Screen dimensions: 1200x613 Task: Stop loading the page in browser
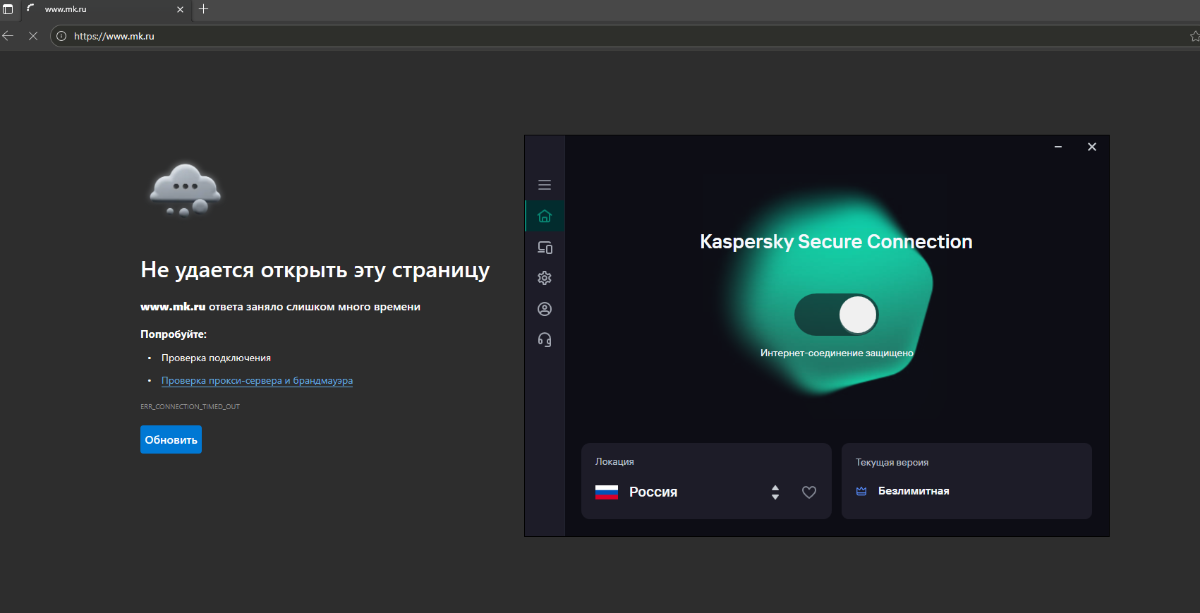[x=33, y=36]
